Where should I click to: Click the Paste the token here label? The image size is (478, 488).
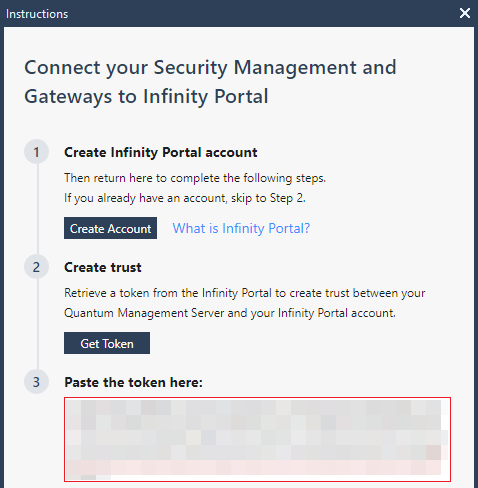click(133, 382)
